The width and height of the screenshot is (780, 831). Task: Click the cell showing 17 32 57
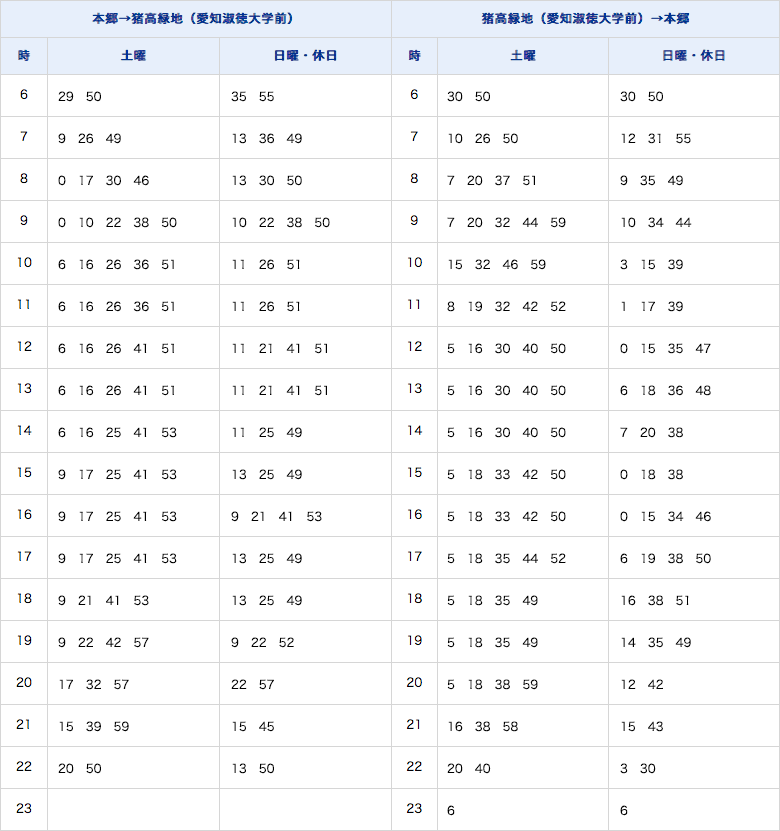[133, 684]
